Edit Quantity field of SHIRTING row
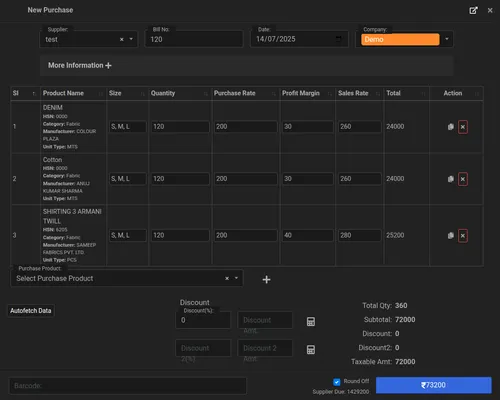Image resolution: width=500 pixels, height=400 pixels. tap(180, 236)
